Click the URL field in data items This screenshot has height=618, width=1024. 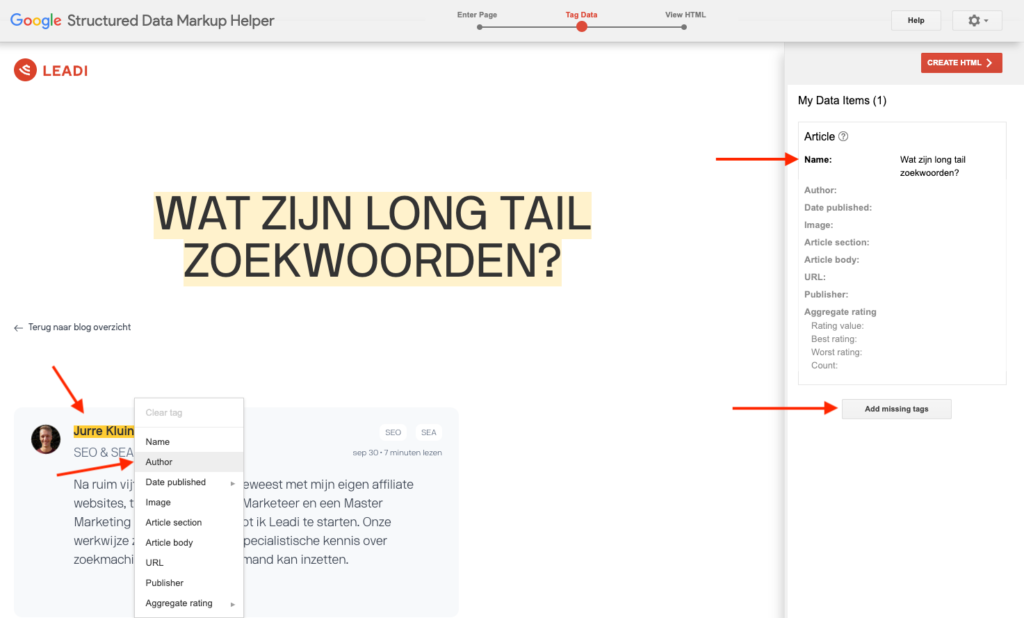click(x=814, y=277)
